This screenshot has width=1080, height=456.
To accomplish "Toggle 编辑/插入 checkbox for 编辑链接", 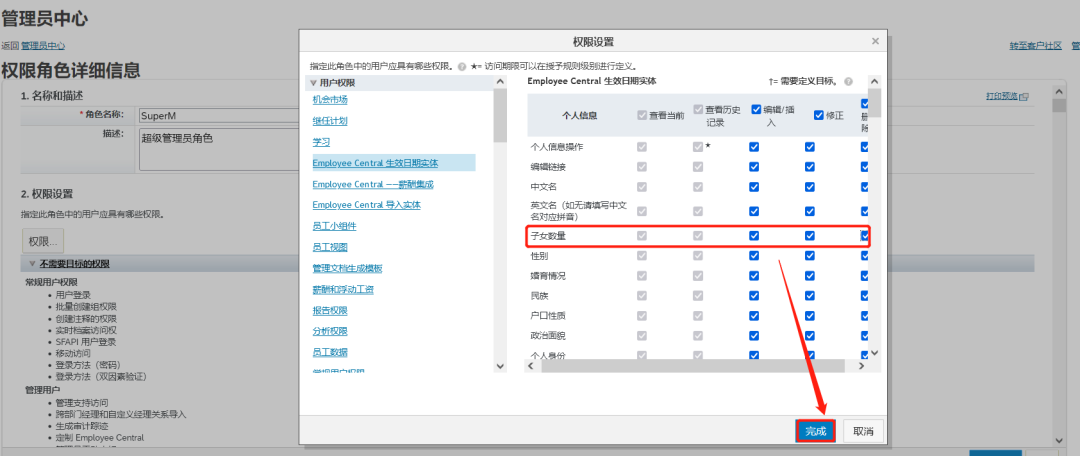I will (x=754, y=166).
